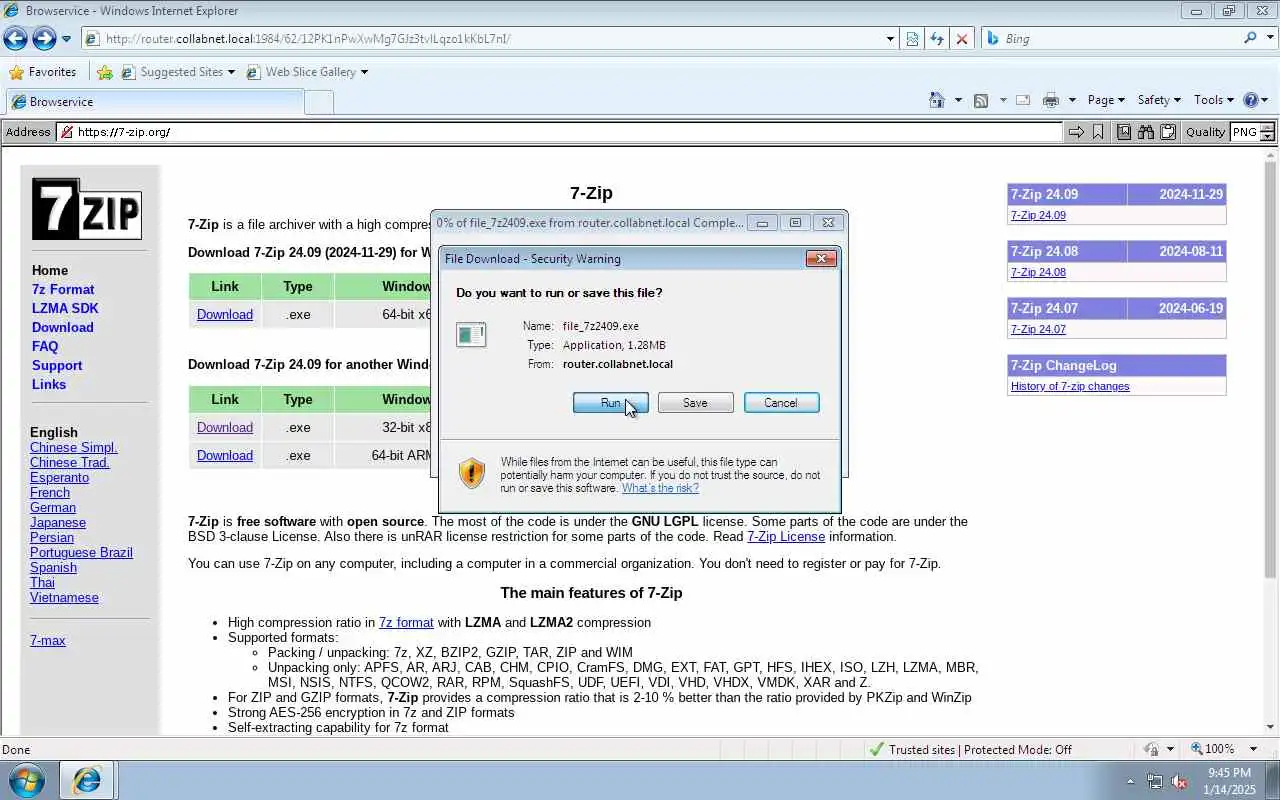Open the 7-Zip 24.09 news link

click(1038, 215)
